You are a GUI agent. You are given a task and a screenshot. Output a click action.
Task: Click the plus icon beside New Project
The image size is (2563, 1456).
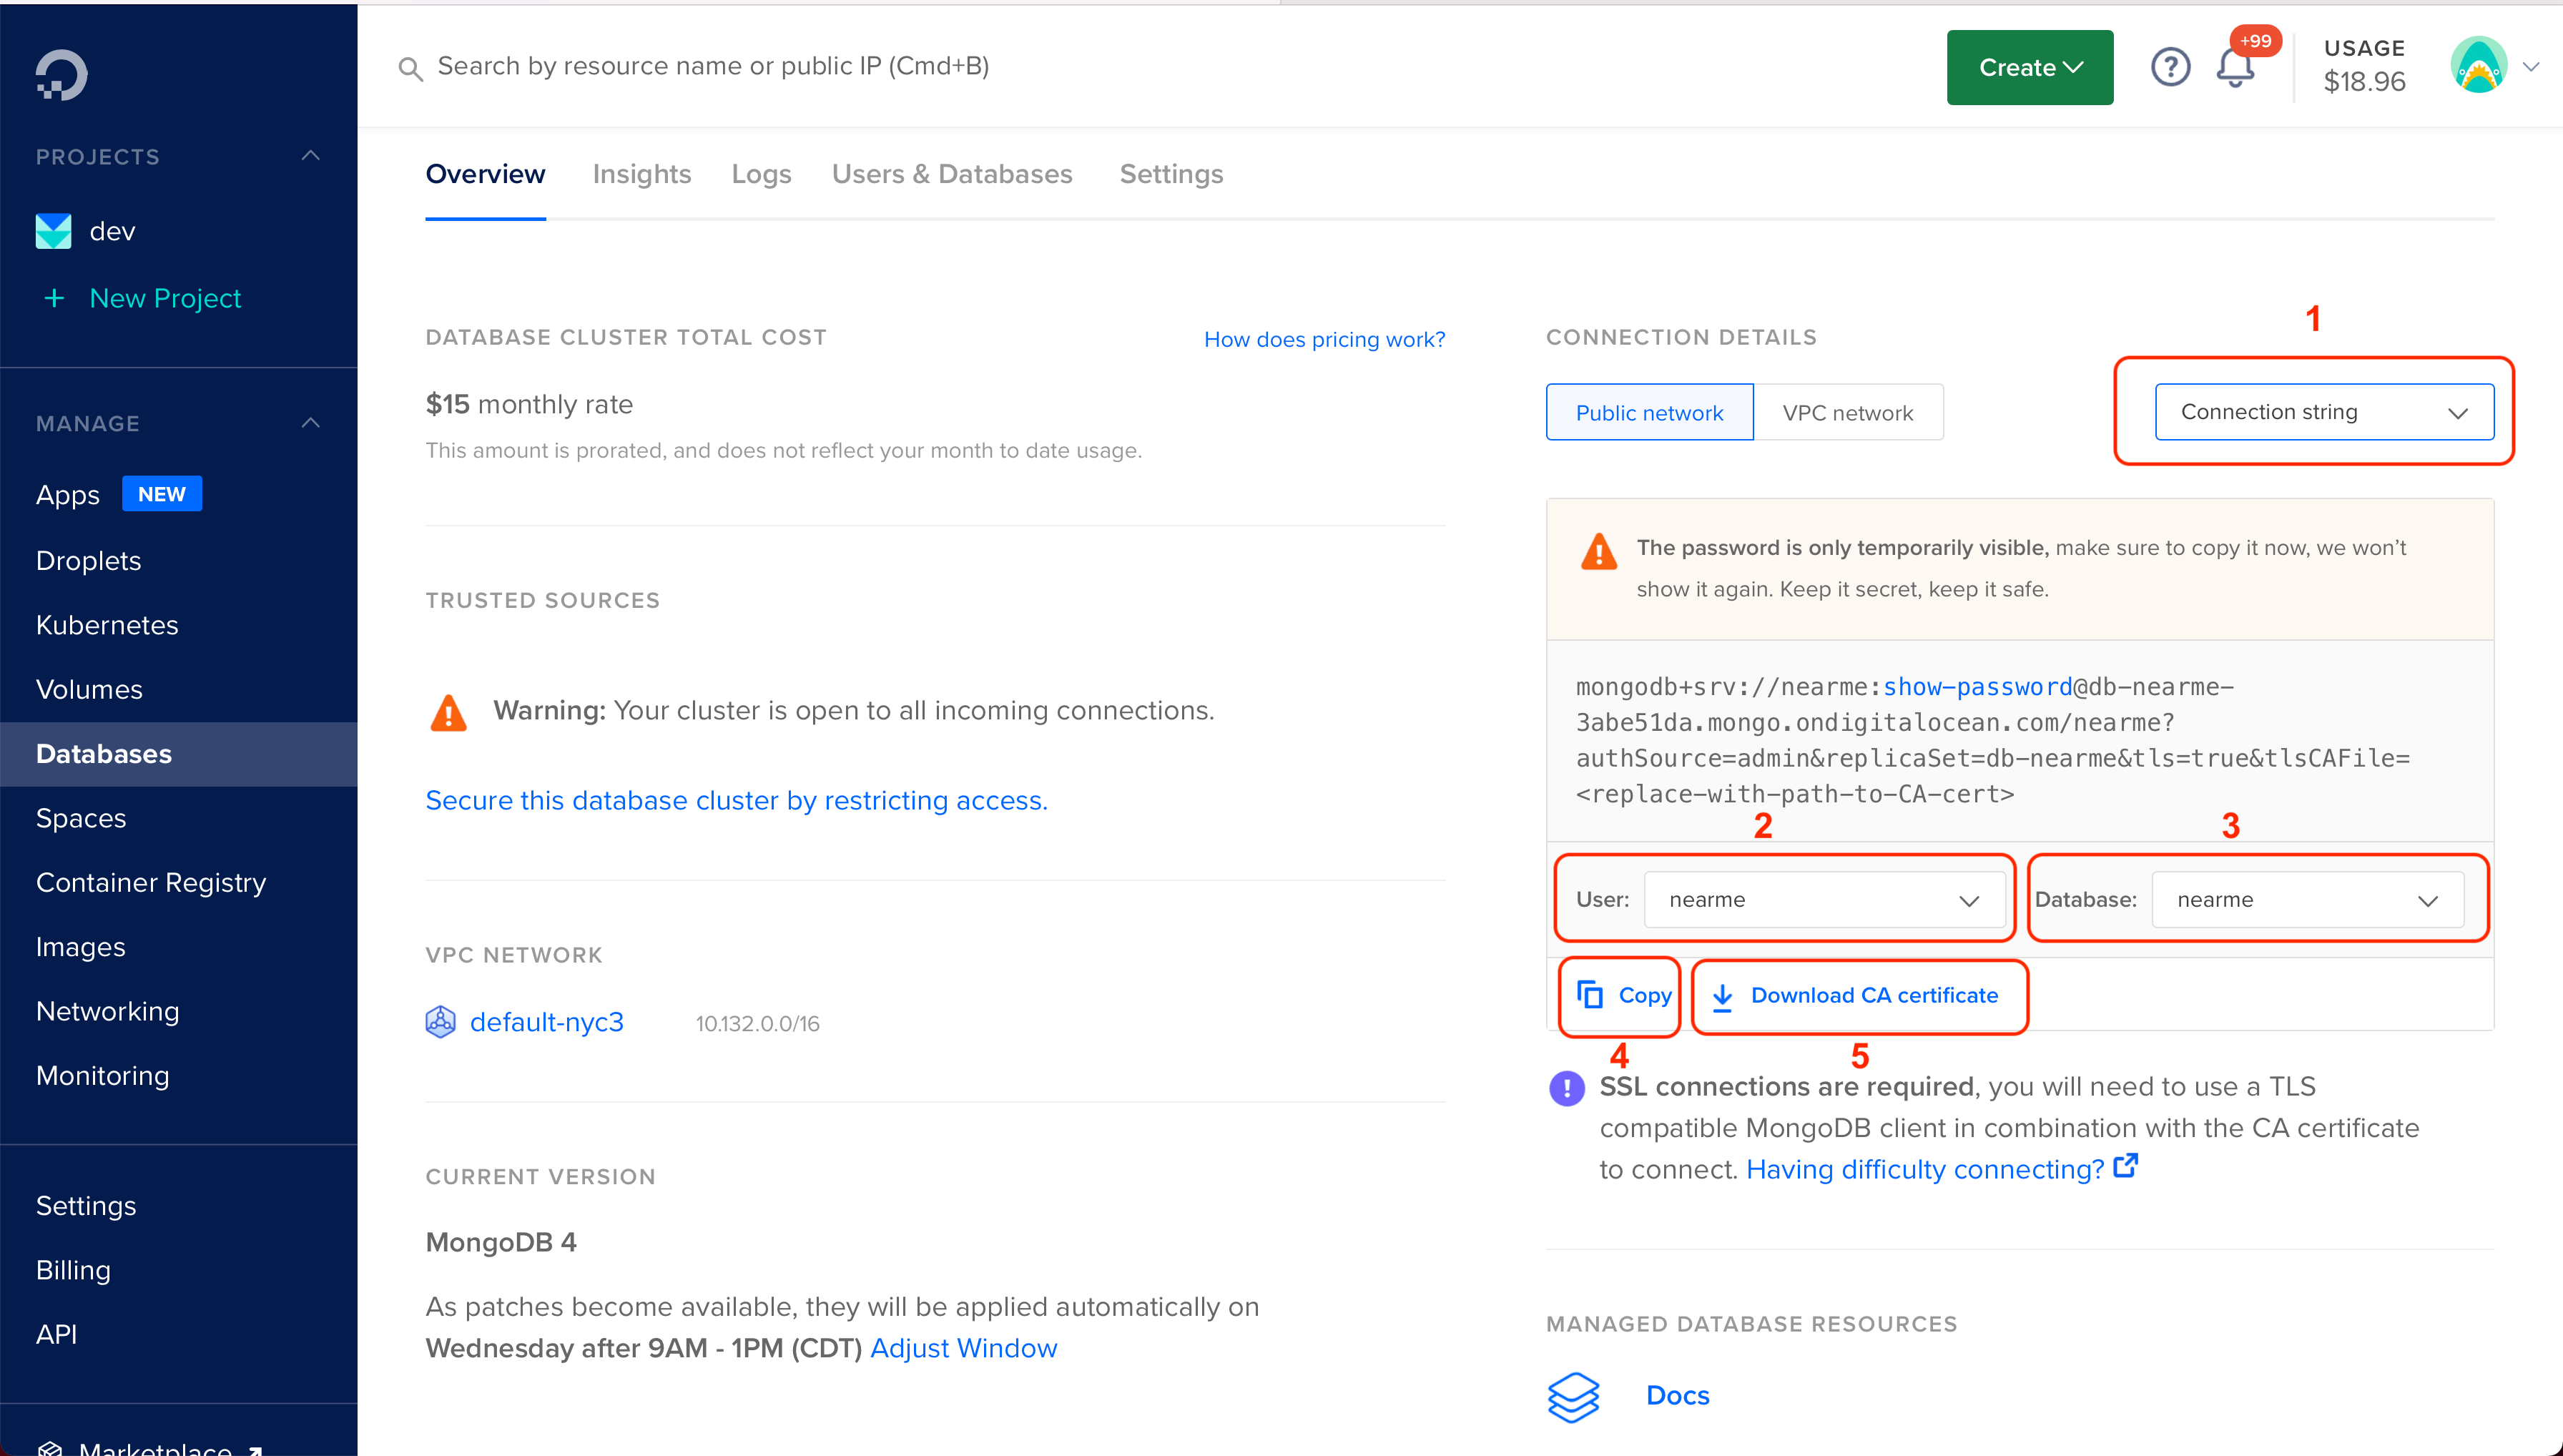click(54, 298)
